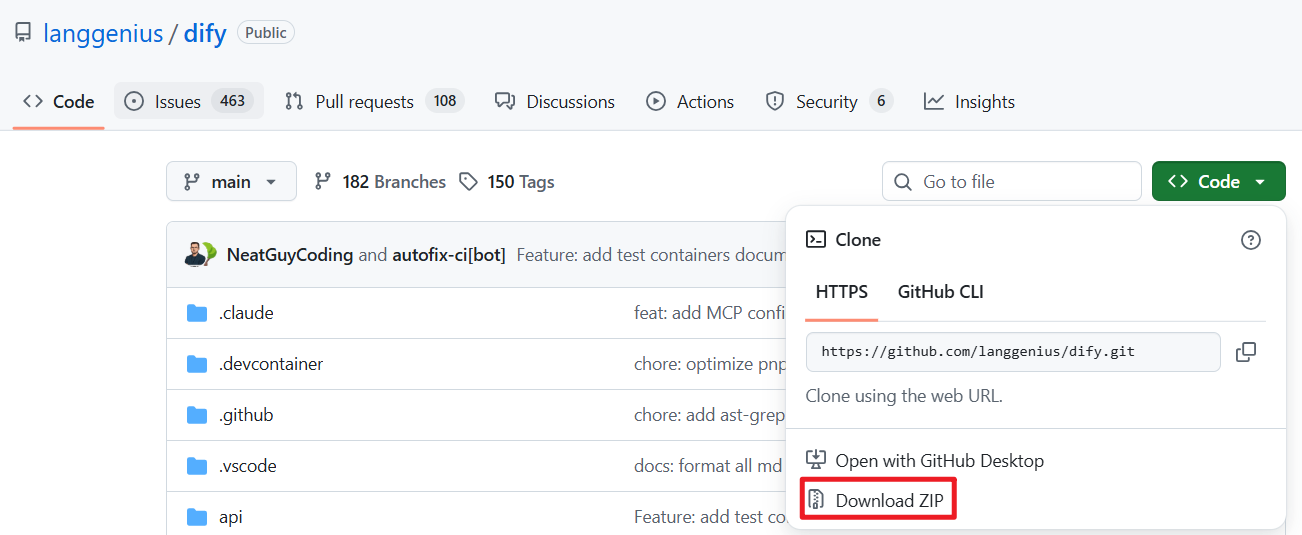
Task: Click the tag icon beside 150 Tags
Action: (x=468, y=182)
